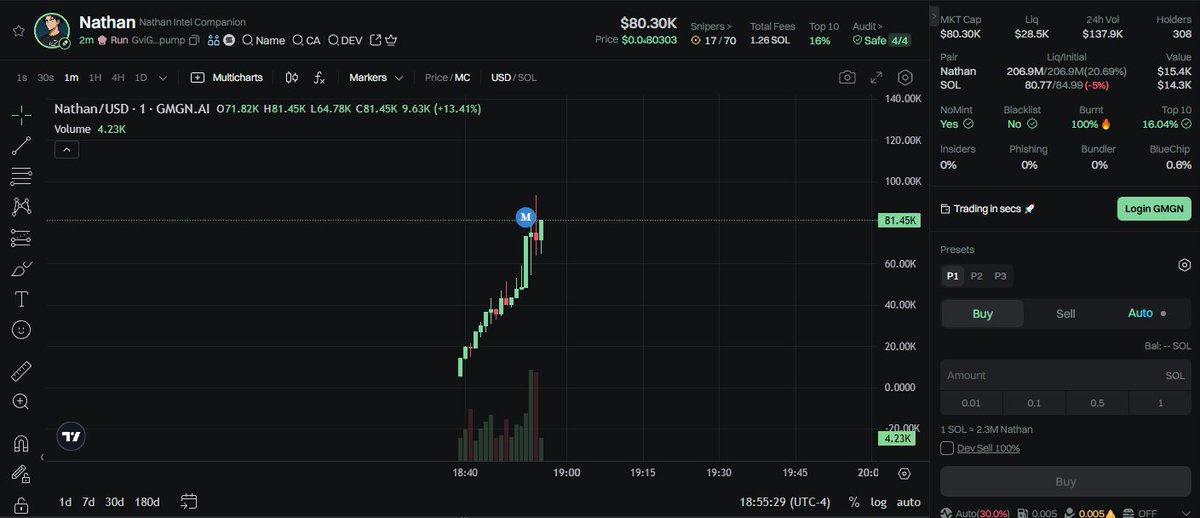The width and height of the screenshot is (1200, 518).
Task: Collapse the drawing toolbar with left arrow
Action: click(42, 457)
